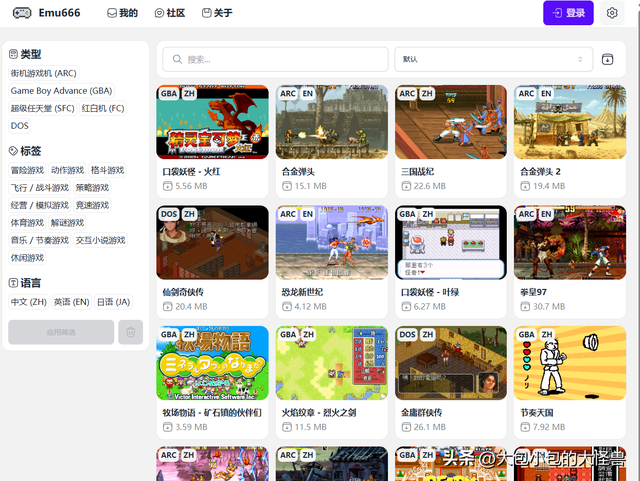Toggle the 策略游戏 tag filter
640x481 pixels.
coord(92,187)
